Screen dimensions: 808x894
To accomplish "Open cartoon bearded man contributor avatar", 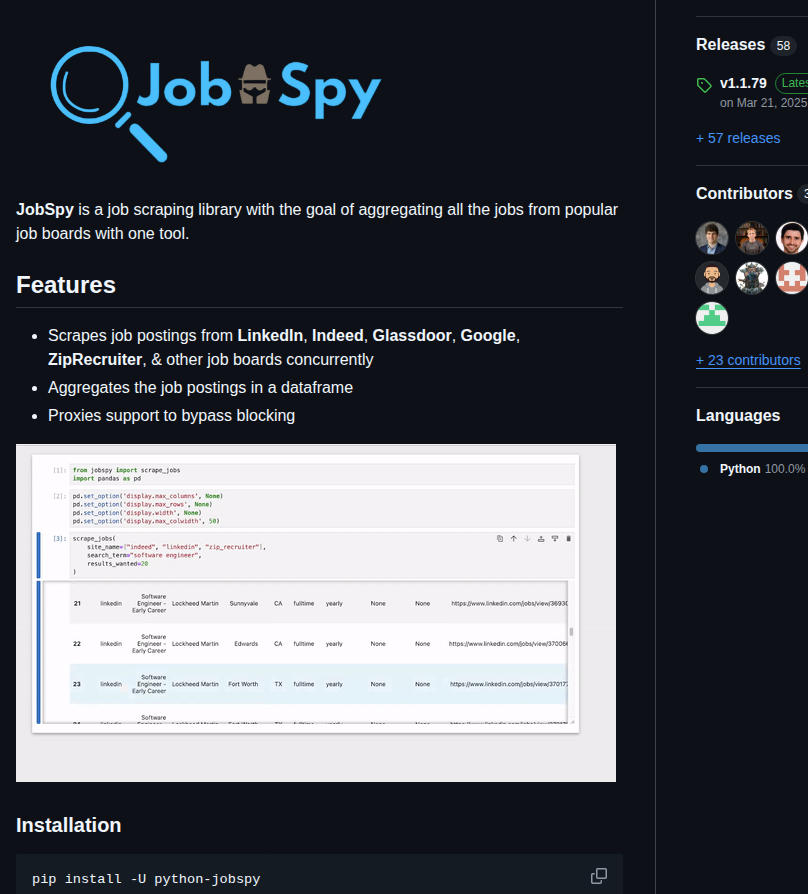I will 712,278.
